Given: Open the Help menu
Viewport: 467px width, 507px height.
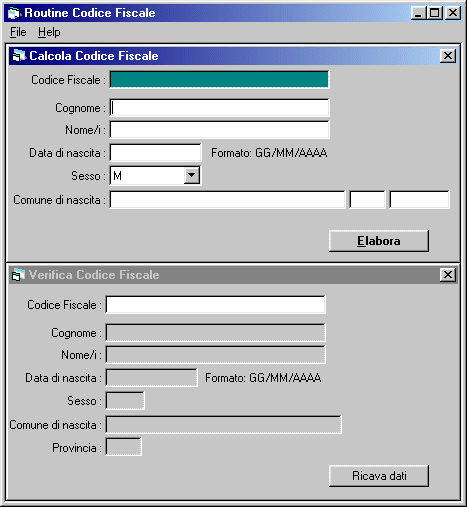Looking at the screenshot, I should pyautogui.click(x=49, y=32).
